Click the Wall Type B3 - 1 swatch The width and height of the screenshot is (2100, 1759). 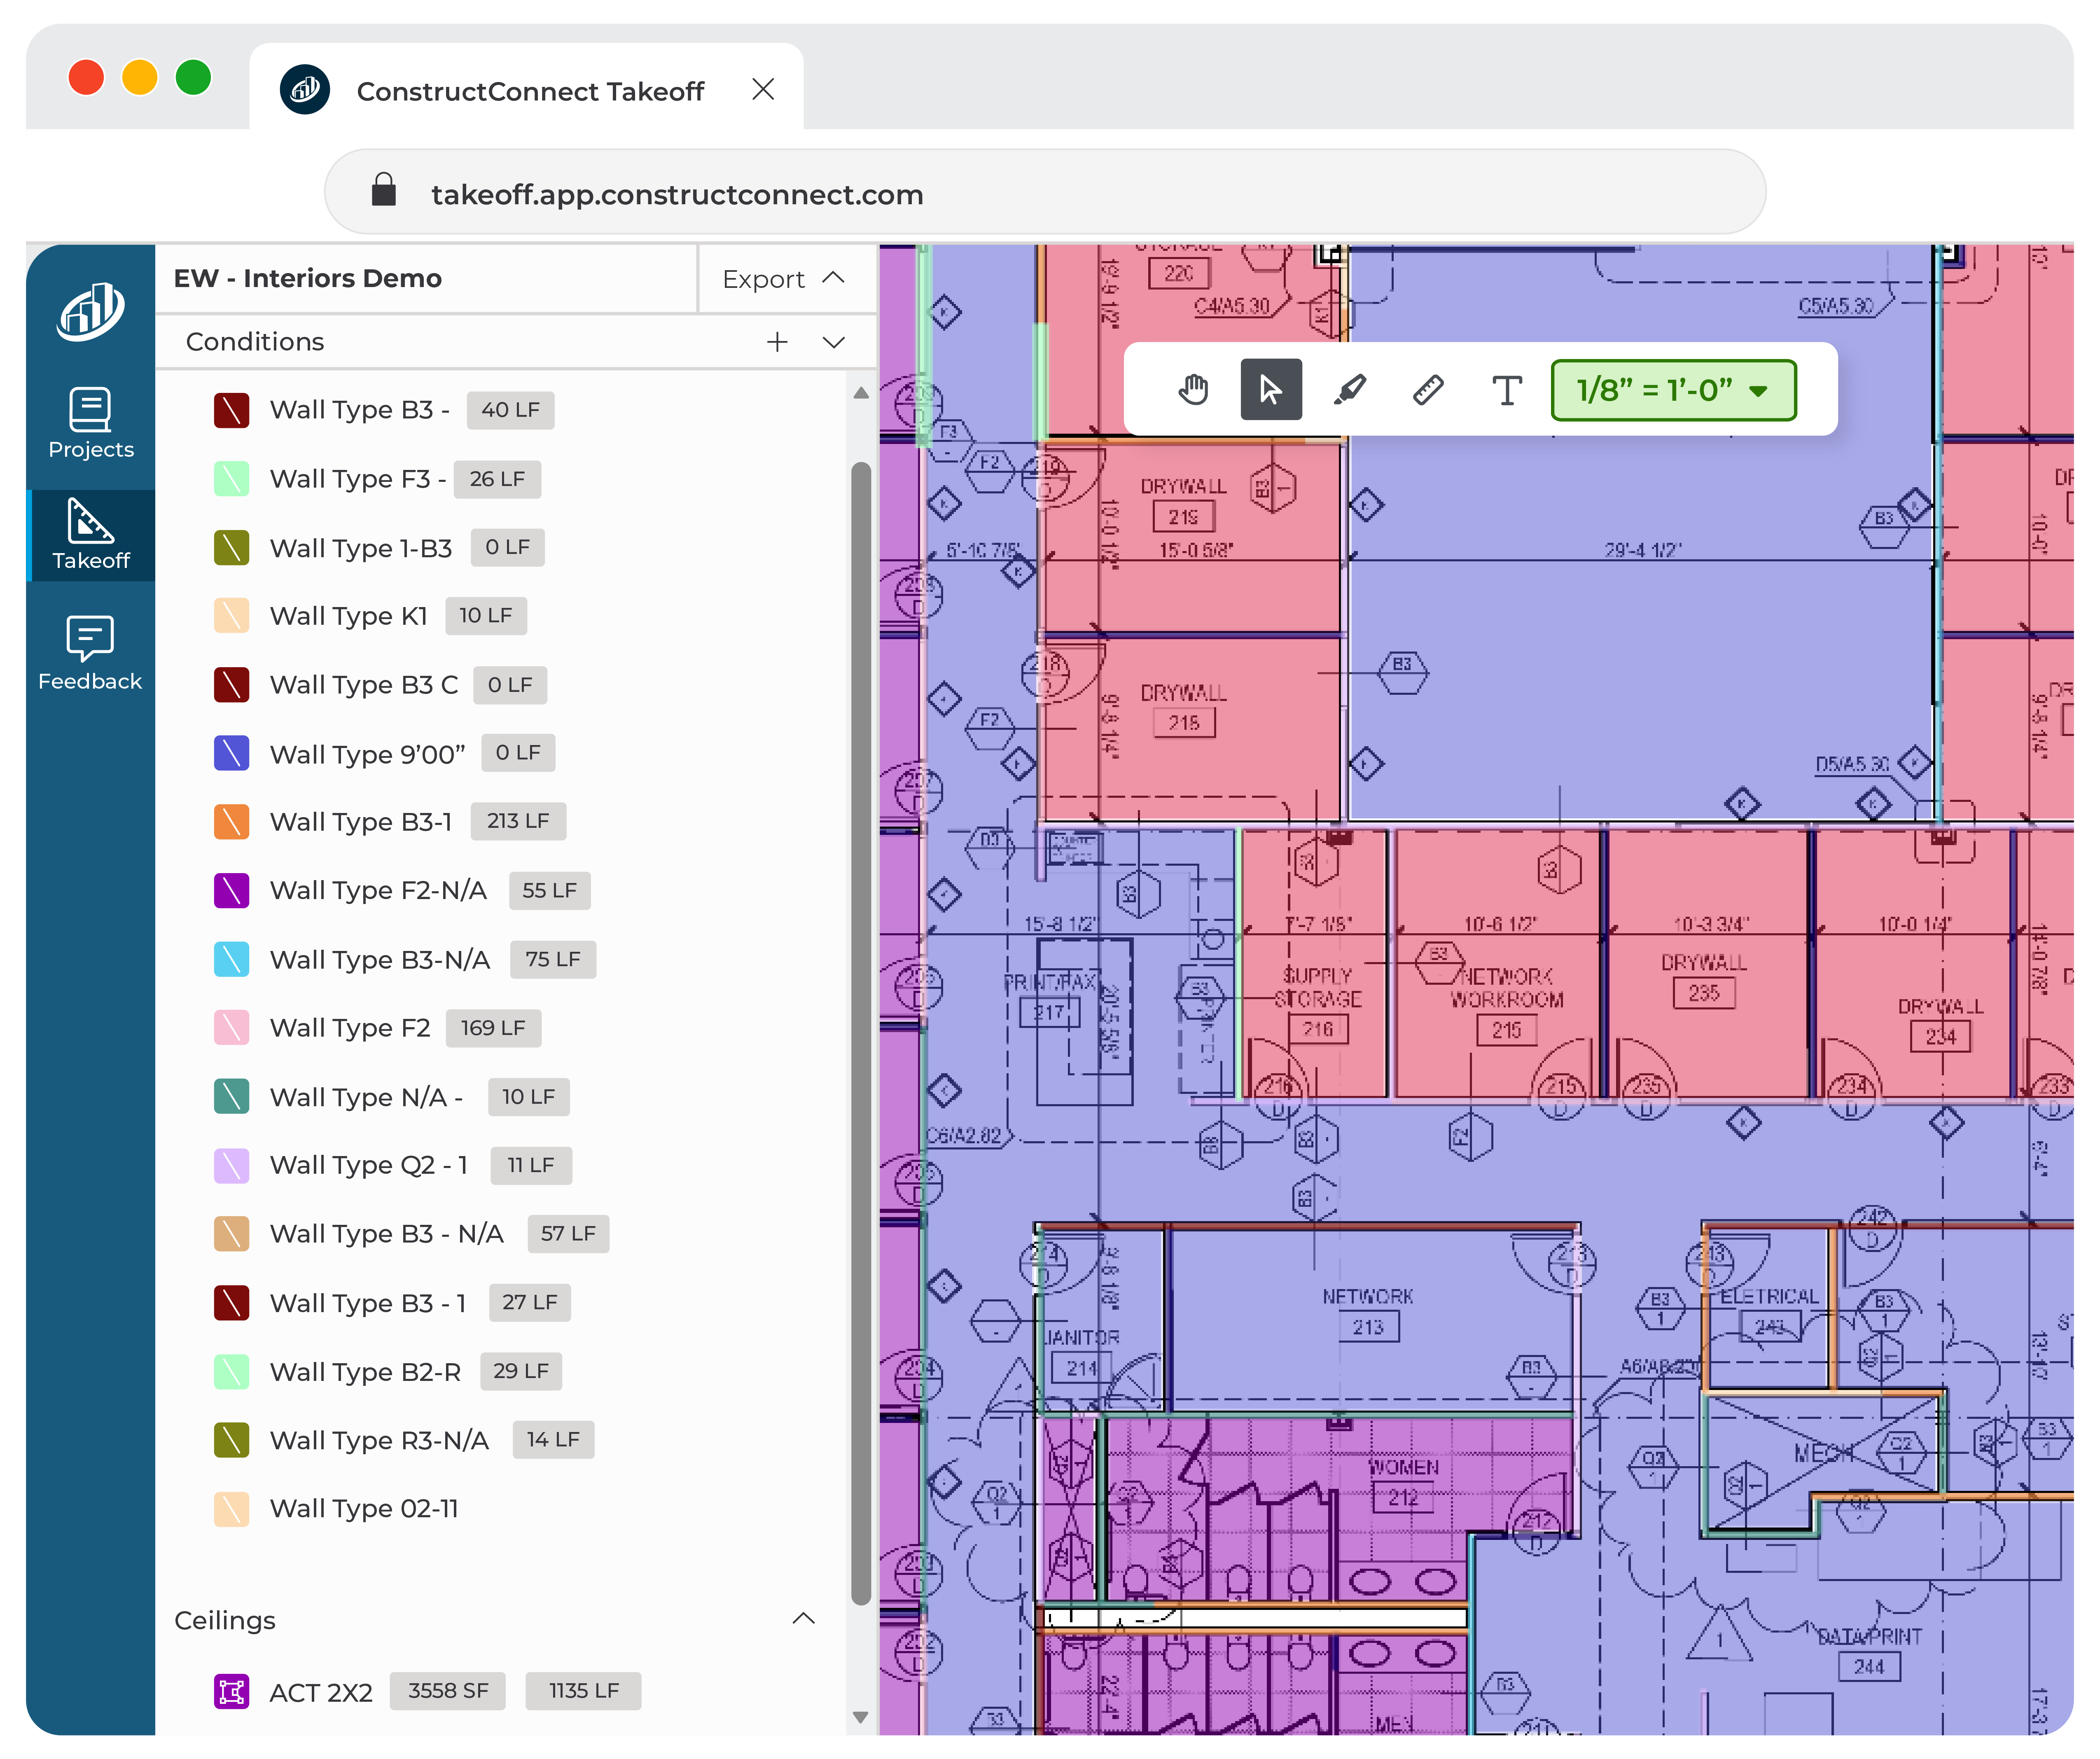tap(231, 1303)
